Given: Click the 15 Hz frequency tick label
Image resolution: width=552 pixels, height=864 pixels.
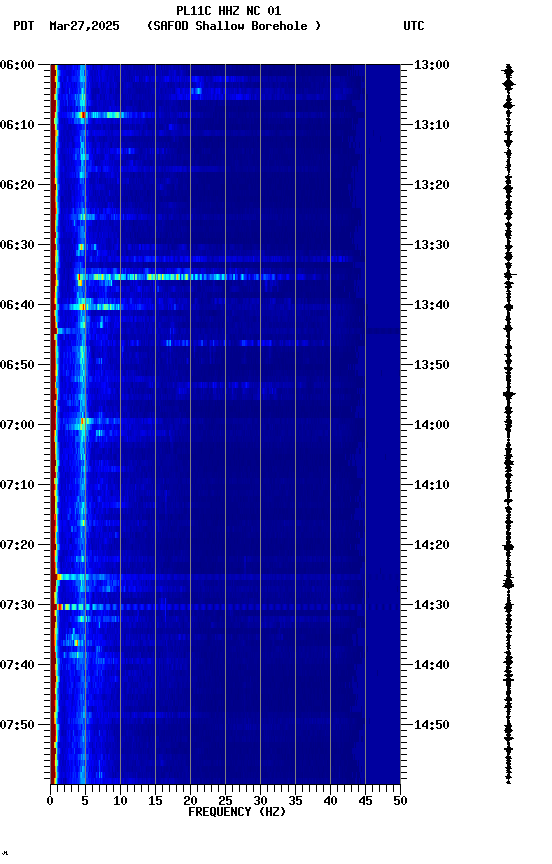Looking at the screenshot, I should click(x=155, y=801).
